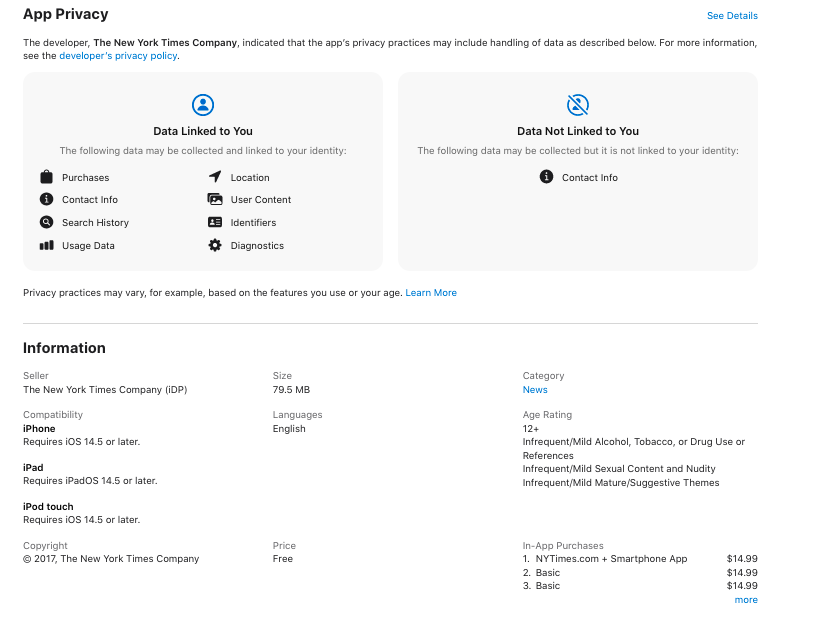Click the Free price value
Image resolution: width=818 pixels, height=623 pixels.
283,559
